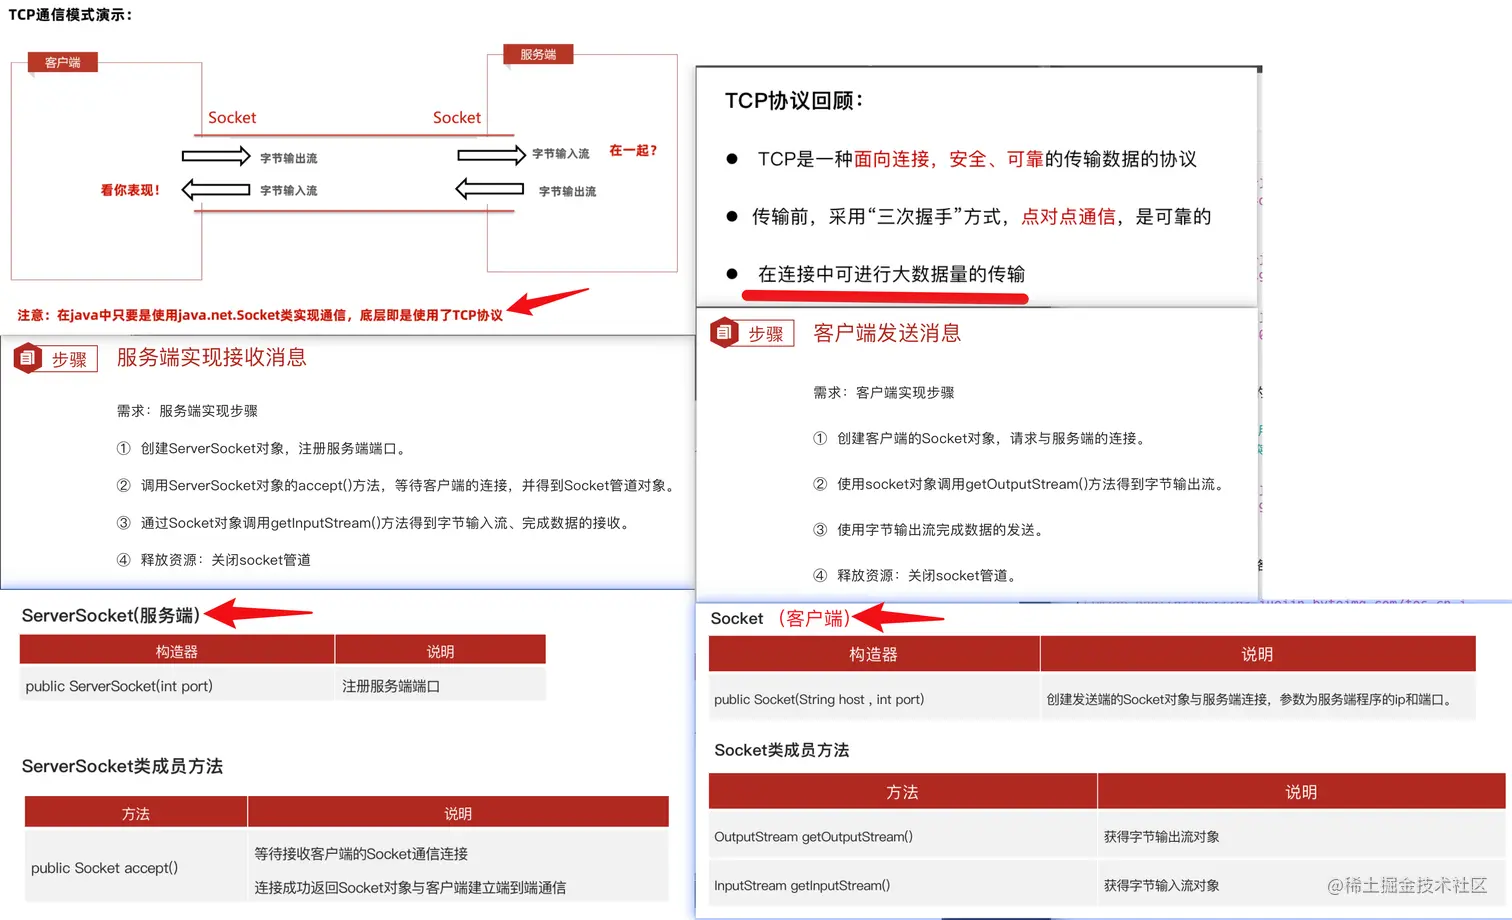
Task: Select step ③ about getInputStream() byte input stream
Action: pyautogui.click(x=375, y=523)
